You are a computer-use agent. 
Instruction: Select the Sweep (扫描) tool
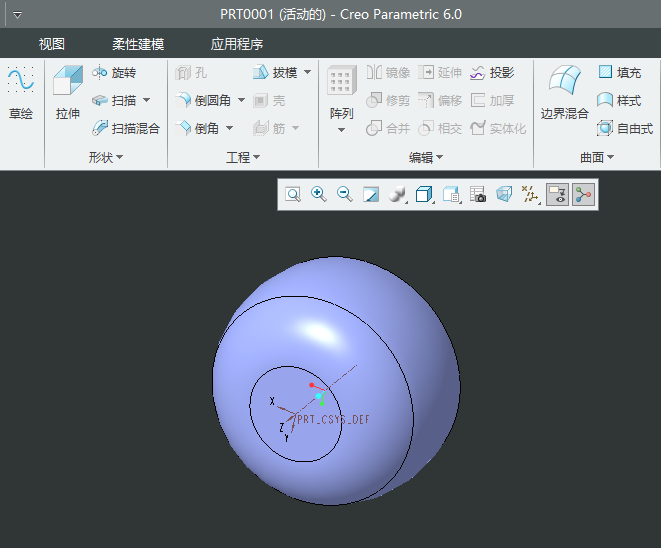point(114,100)
